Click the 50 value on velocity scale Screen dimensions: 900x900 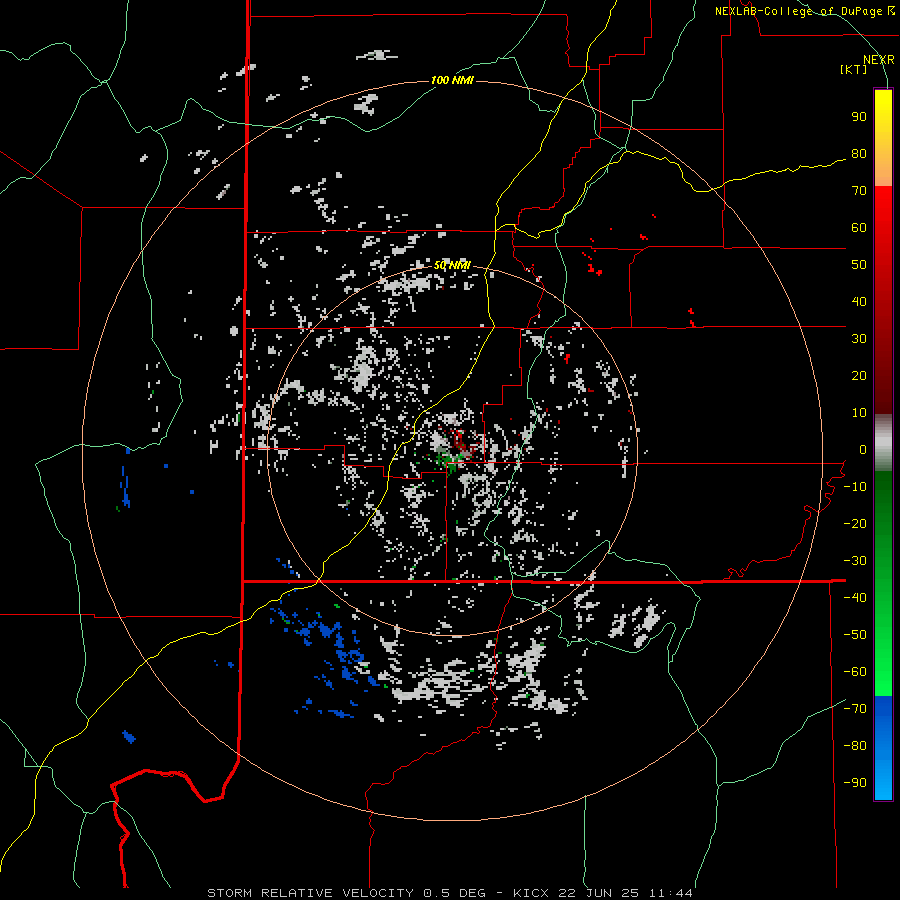coord(859,265)
